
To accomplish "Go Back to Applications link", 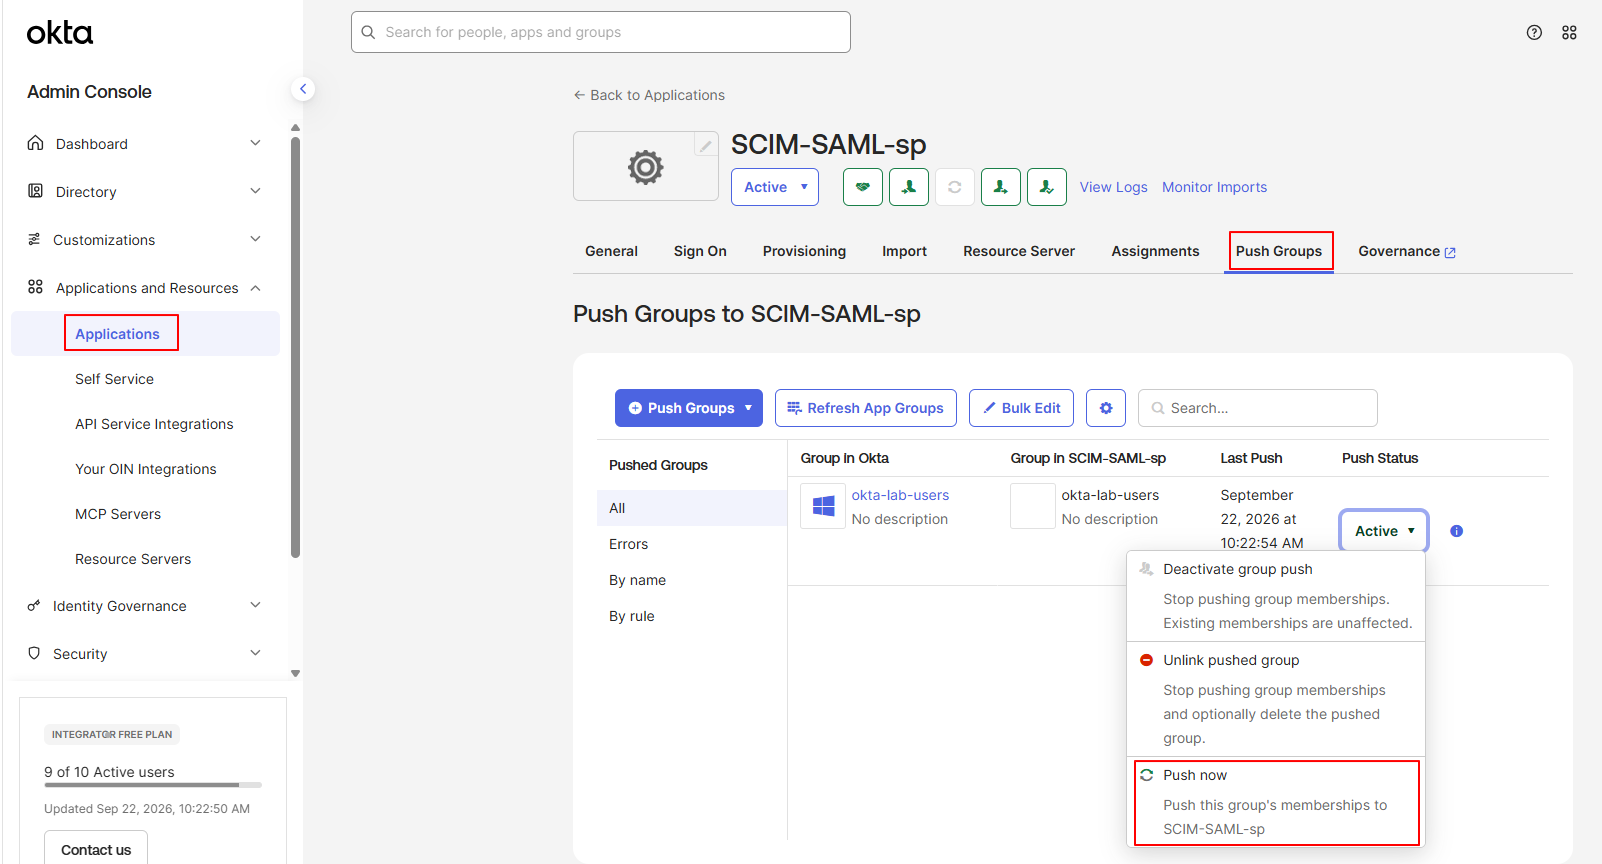I will (x=649, y=95).
